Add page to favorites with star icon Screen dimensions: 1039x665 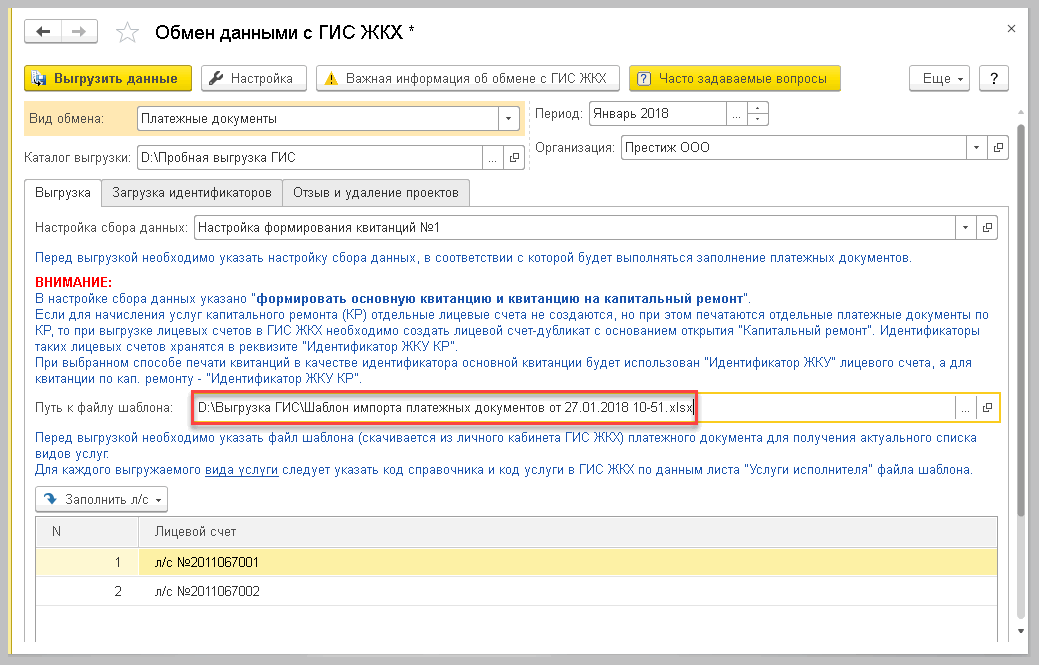coord(127,33)
